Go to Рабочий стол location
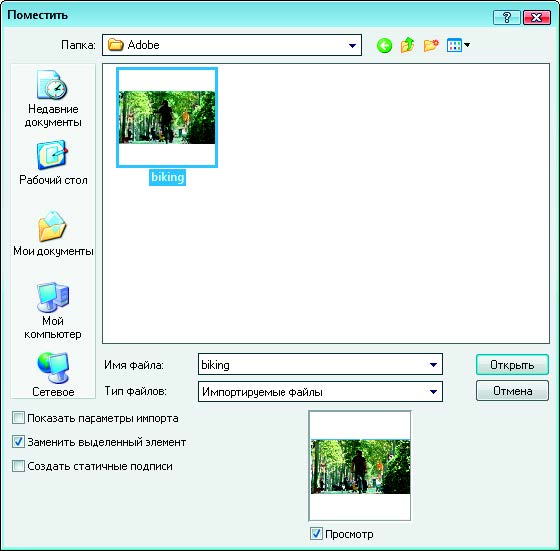The image size is (560, 551). point(53,162)
